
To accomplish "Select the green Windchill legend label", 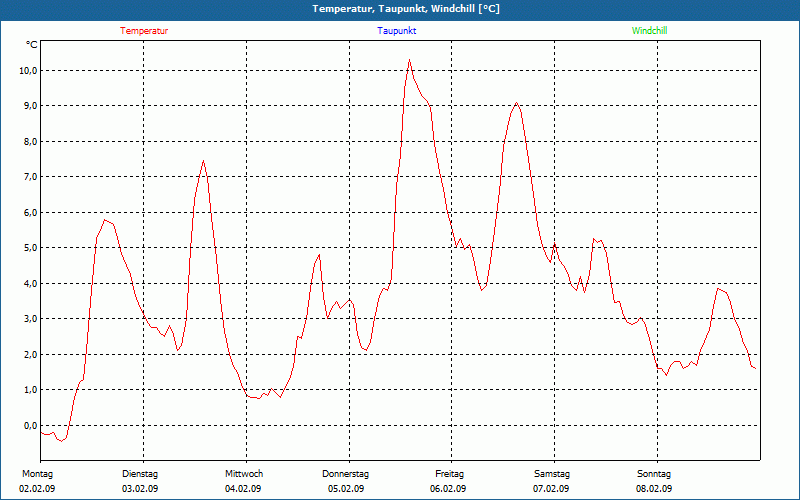I will coord(649,31).
